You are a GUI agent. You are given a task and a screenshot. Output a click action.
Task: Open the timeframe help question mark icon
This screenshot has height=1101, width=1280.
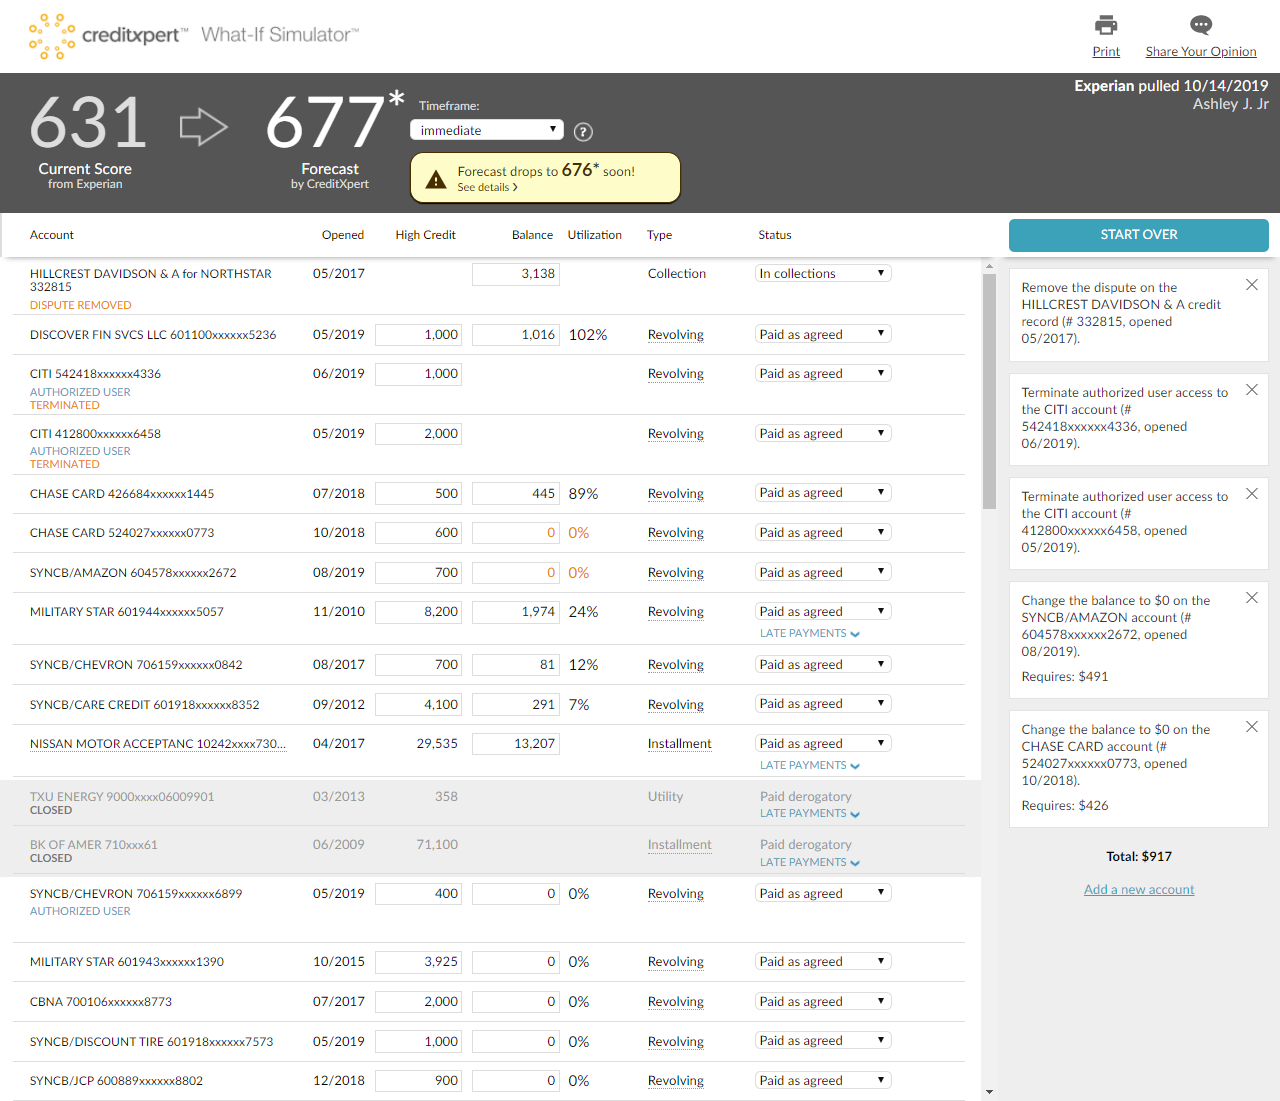click(x=584, y=132)
